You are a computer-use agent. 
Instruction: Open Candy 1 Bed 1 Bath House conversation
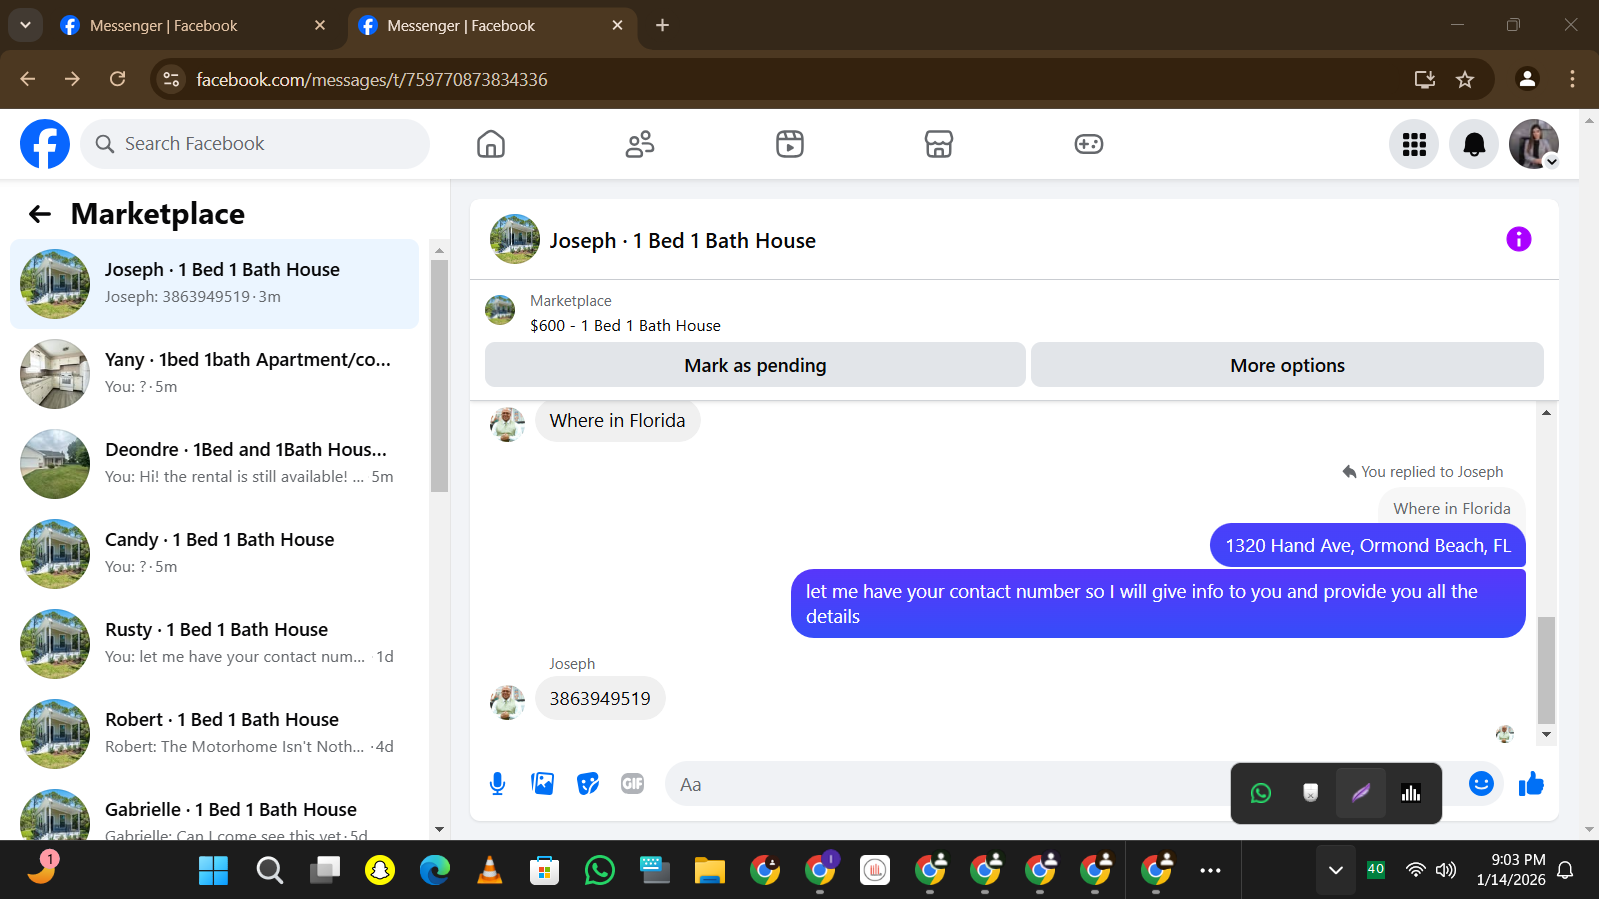[215, 554]
